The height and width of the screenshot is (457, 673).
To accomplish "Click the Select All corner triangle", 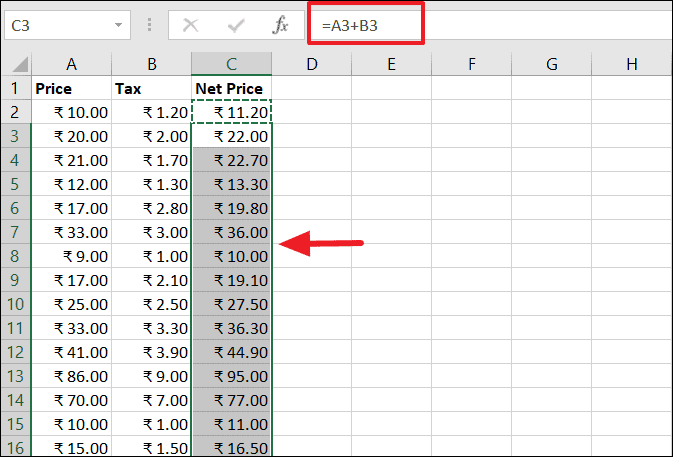I will [x=20, y=64].
